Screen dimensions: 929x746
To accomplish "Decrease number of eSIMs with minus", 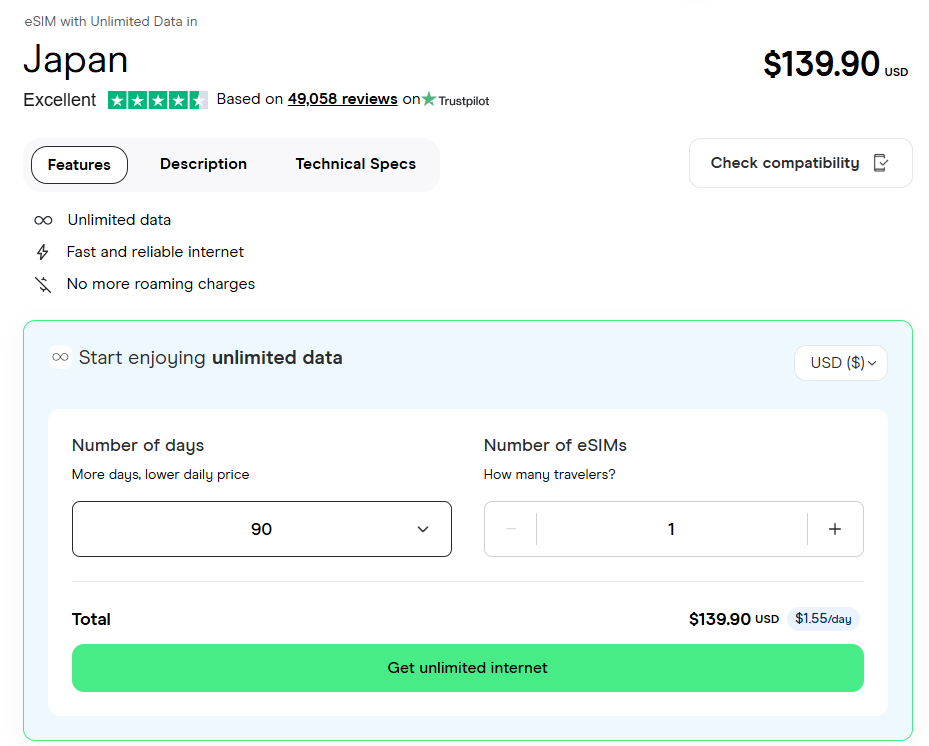I will 511,529.
